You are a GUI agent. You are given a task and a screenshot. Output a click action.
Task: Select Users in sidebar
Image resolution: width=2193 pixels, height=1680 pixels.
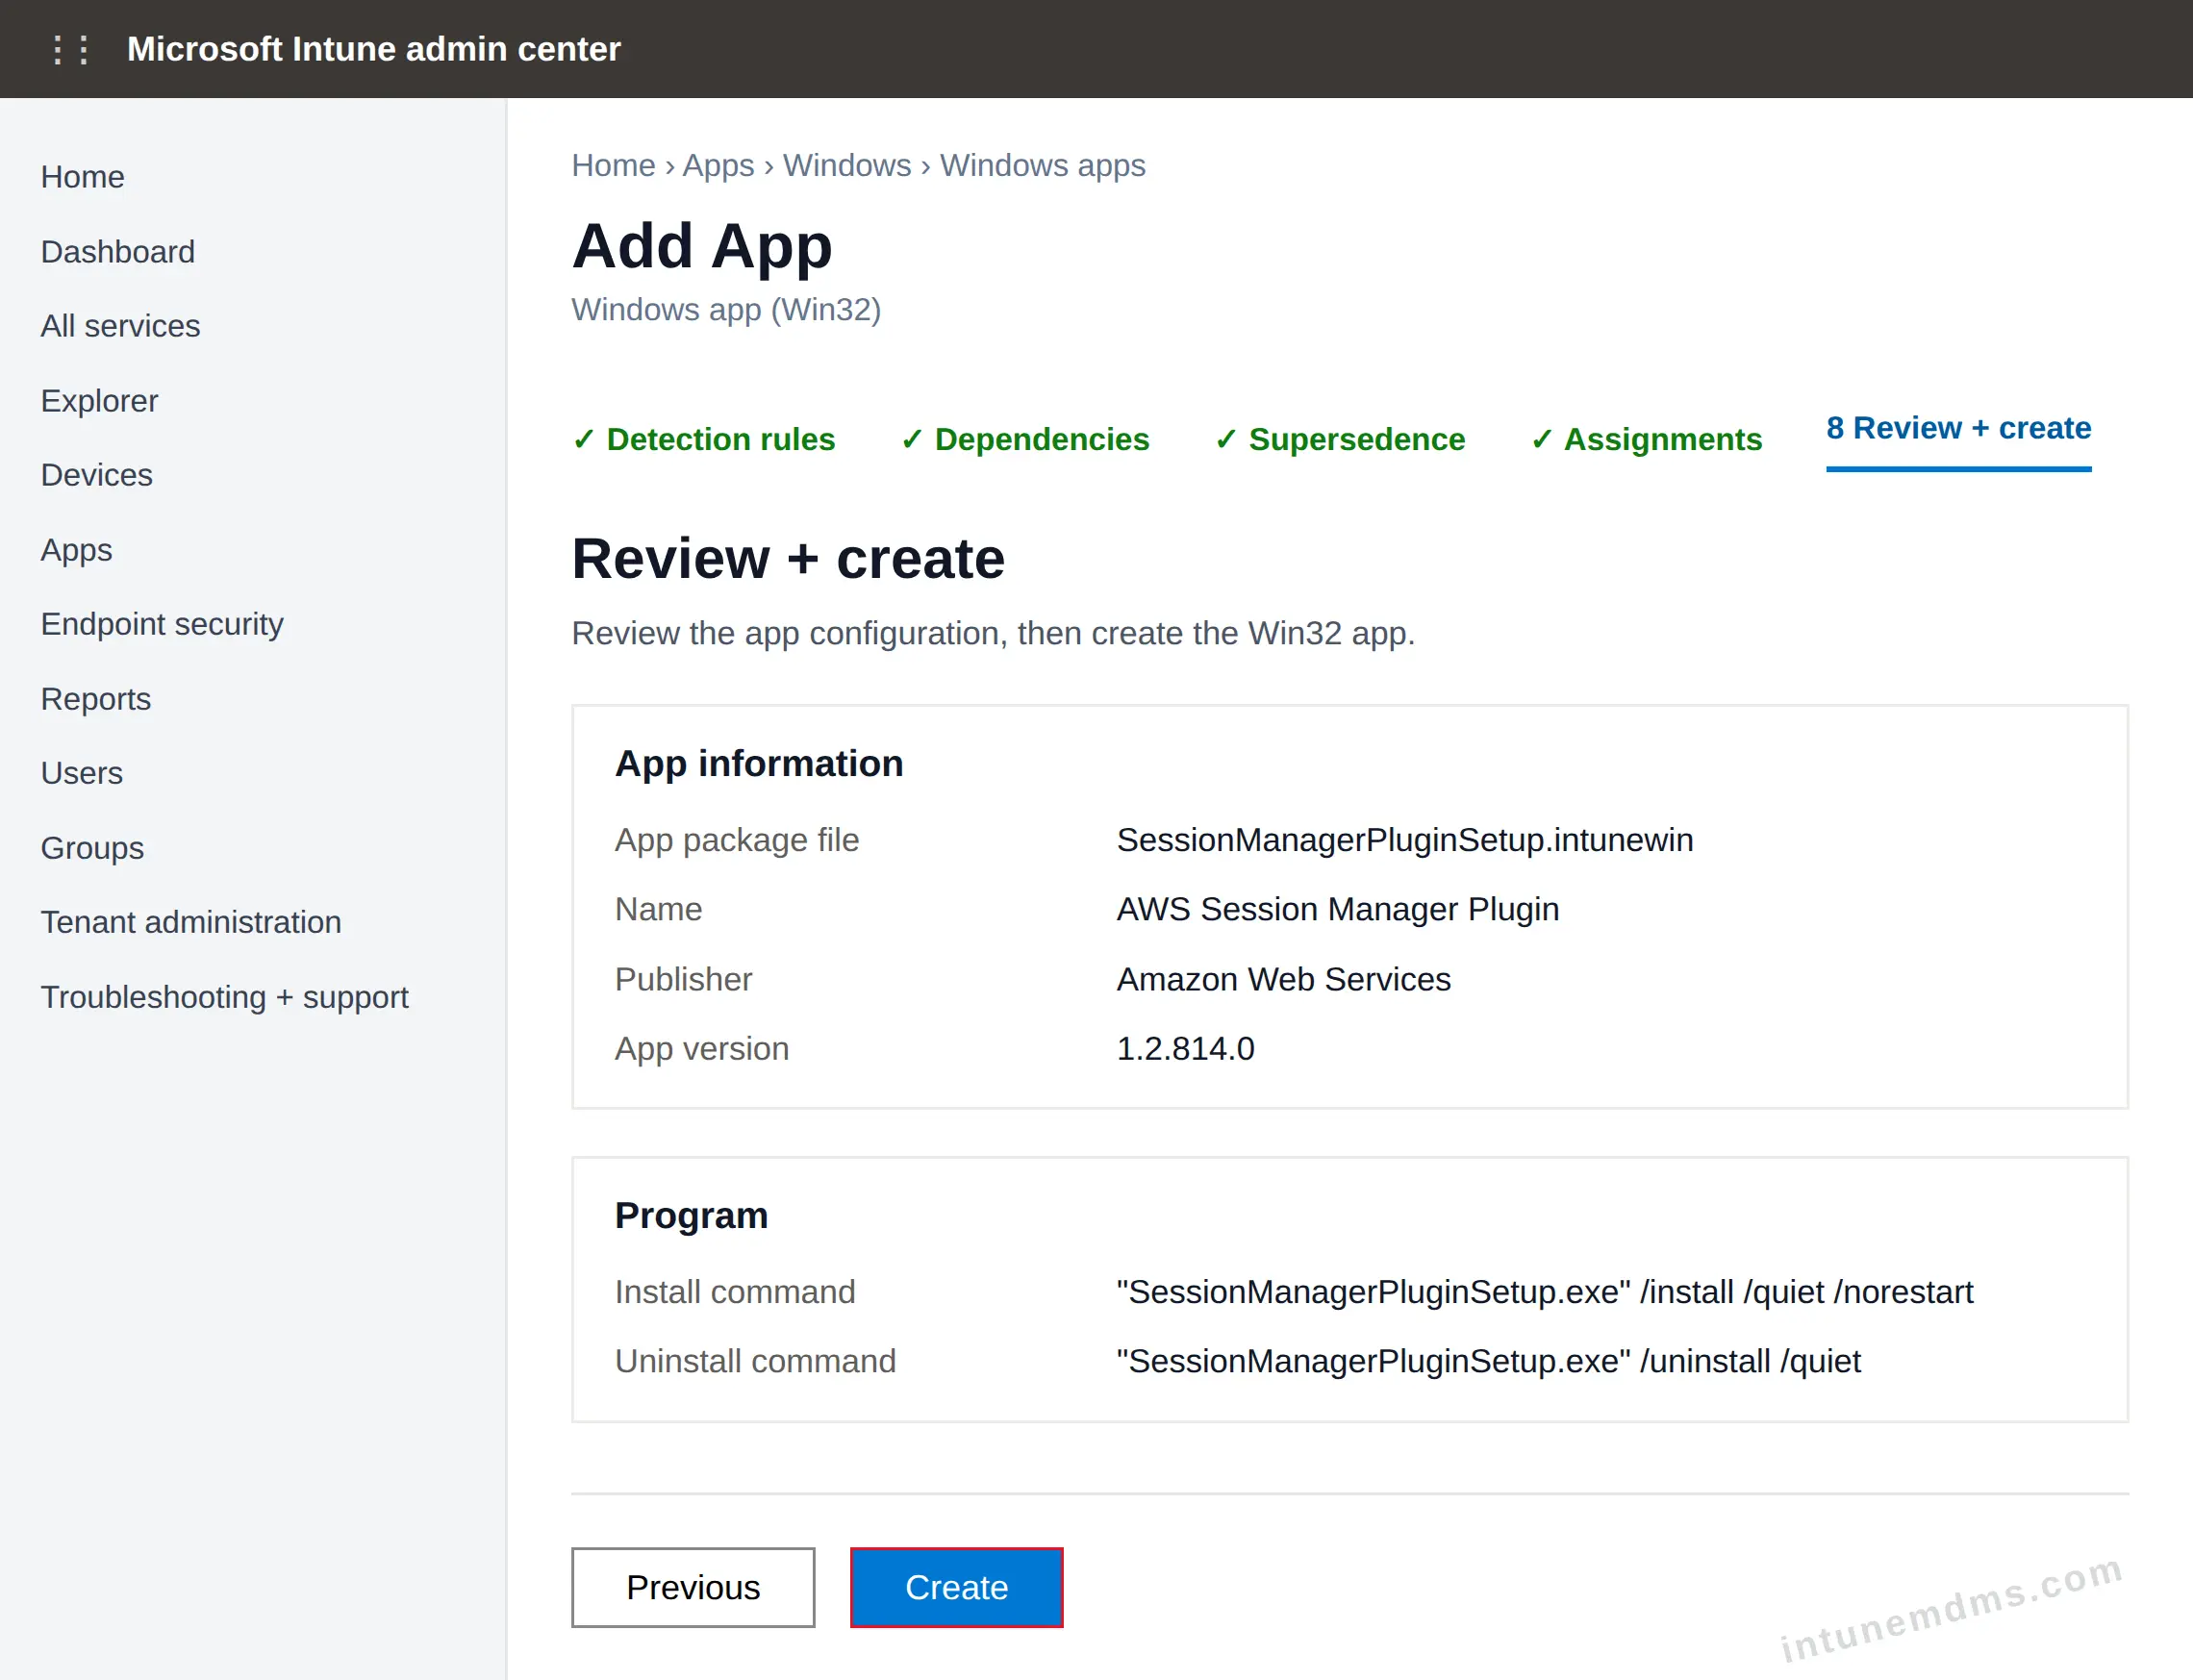pyautogui.click(x=82, y=773)
